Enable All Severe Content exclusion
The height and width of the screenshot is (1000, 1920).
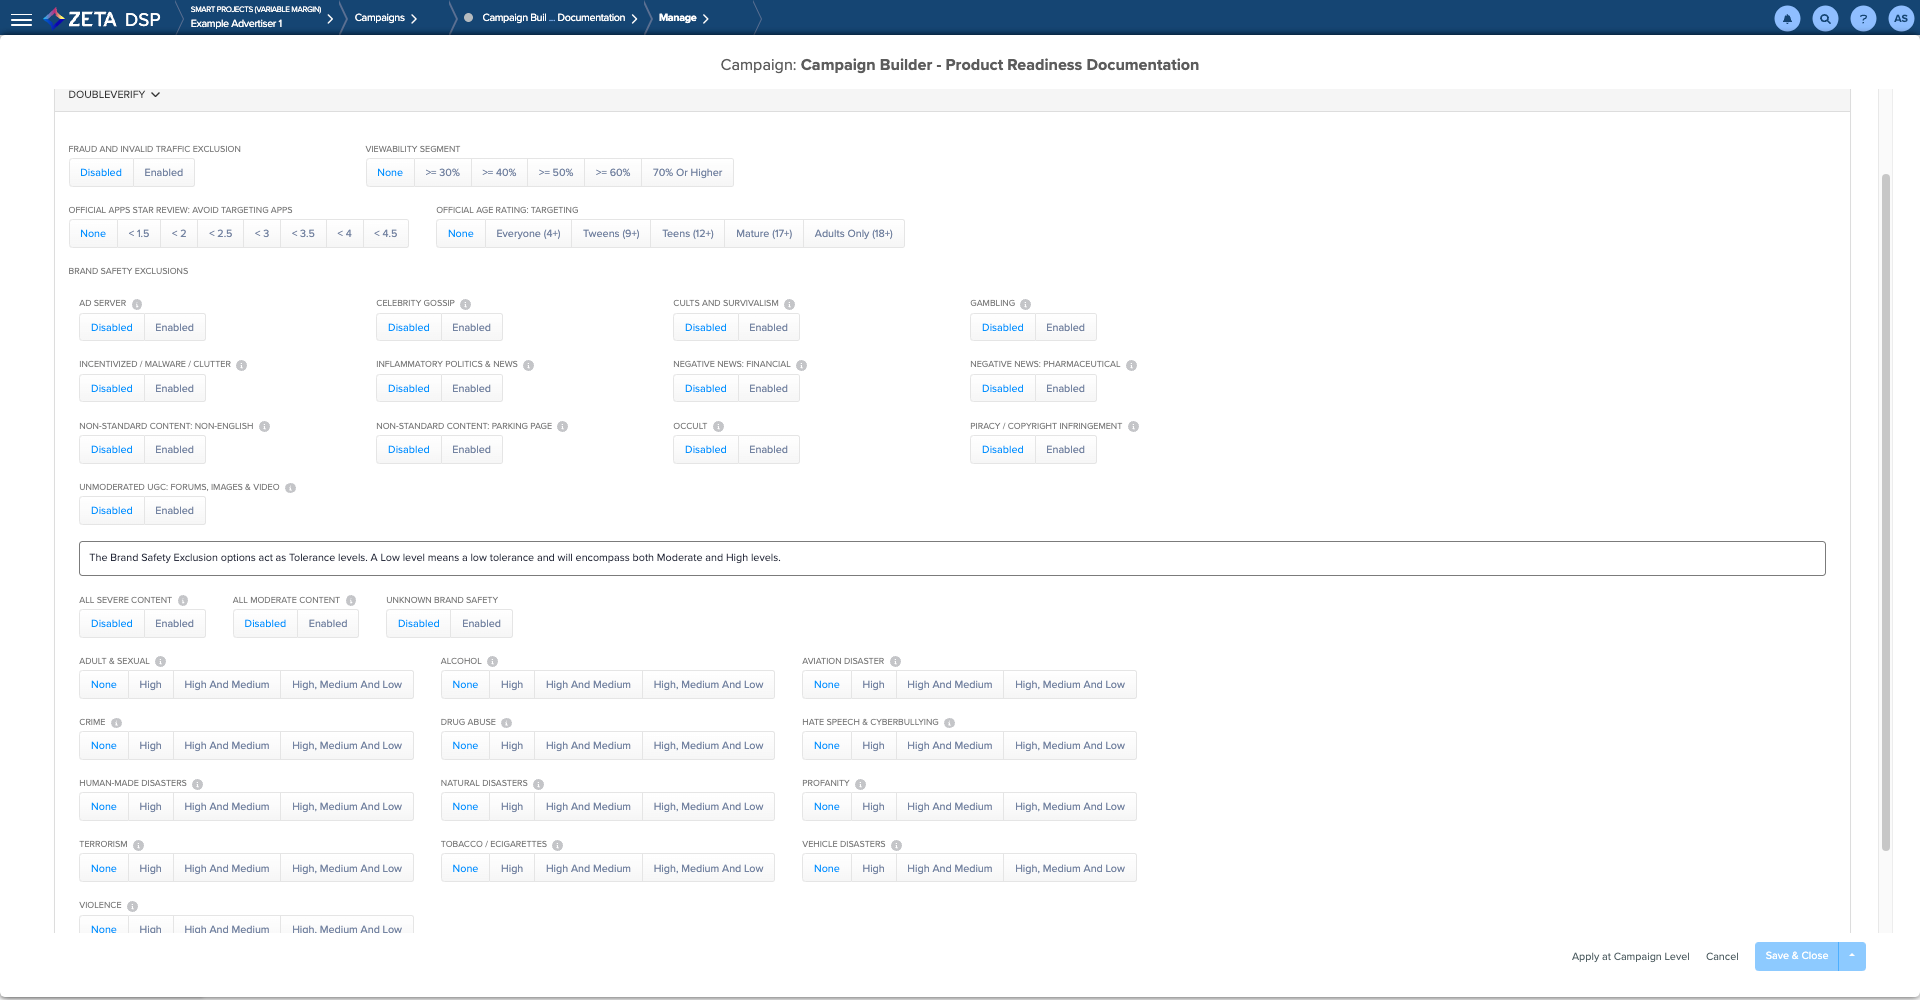(174, 624)
